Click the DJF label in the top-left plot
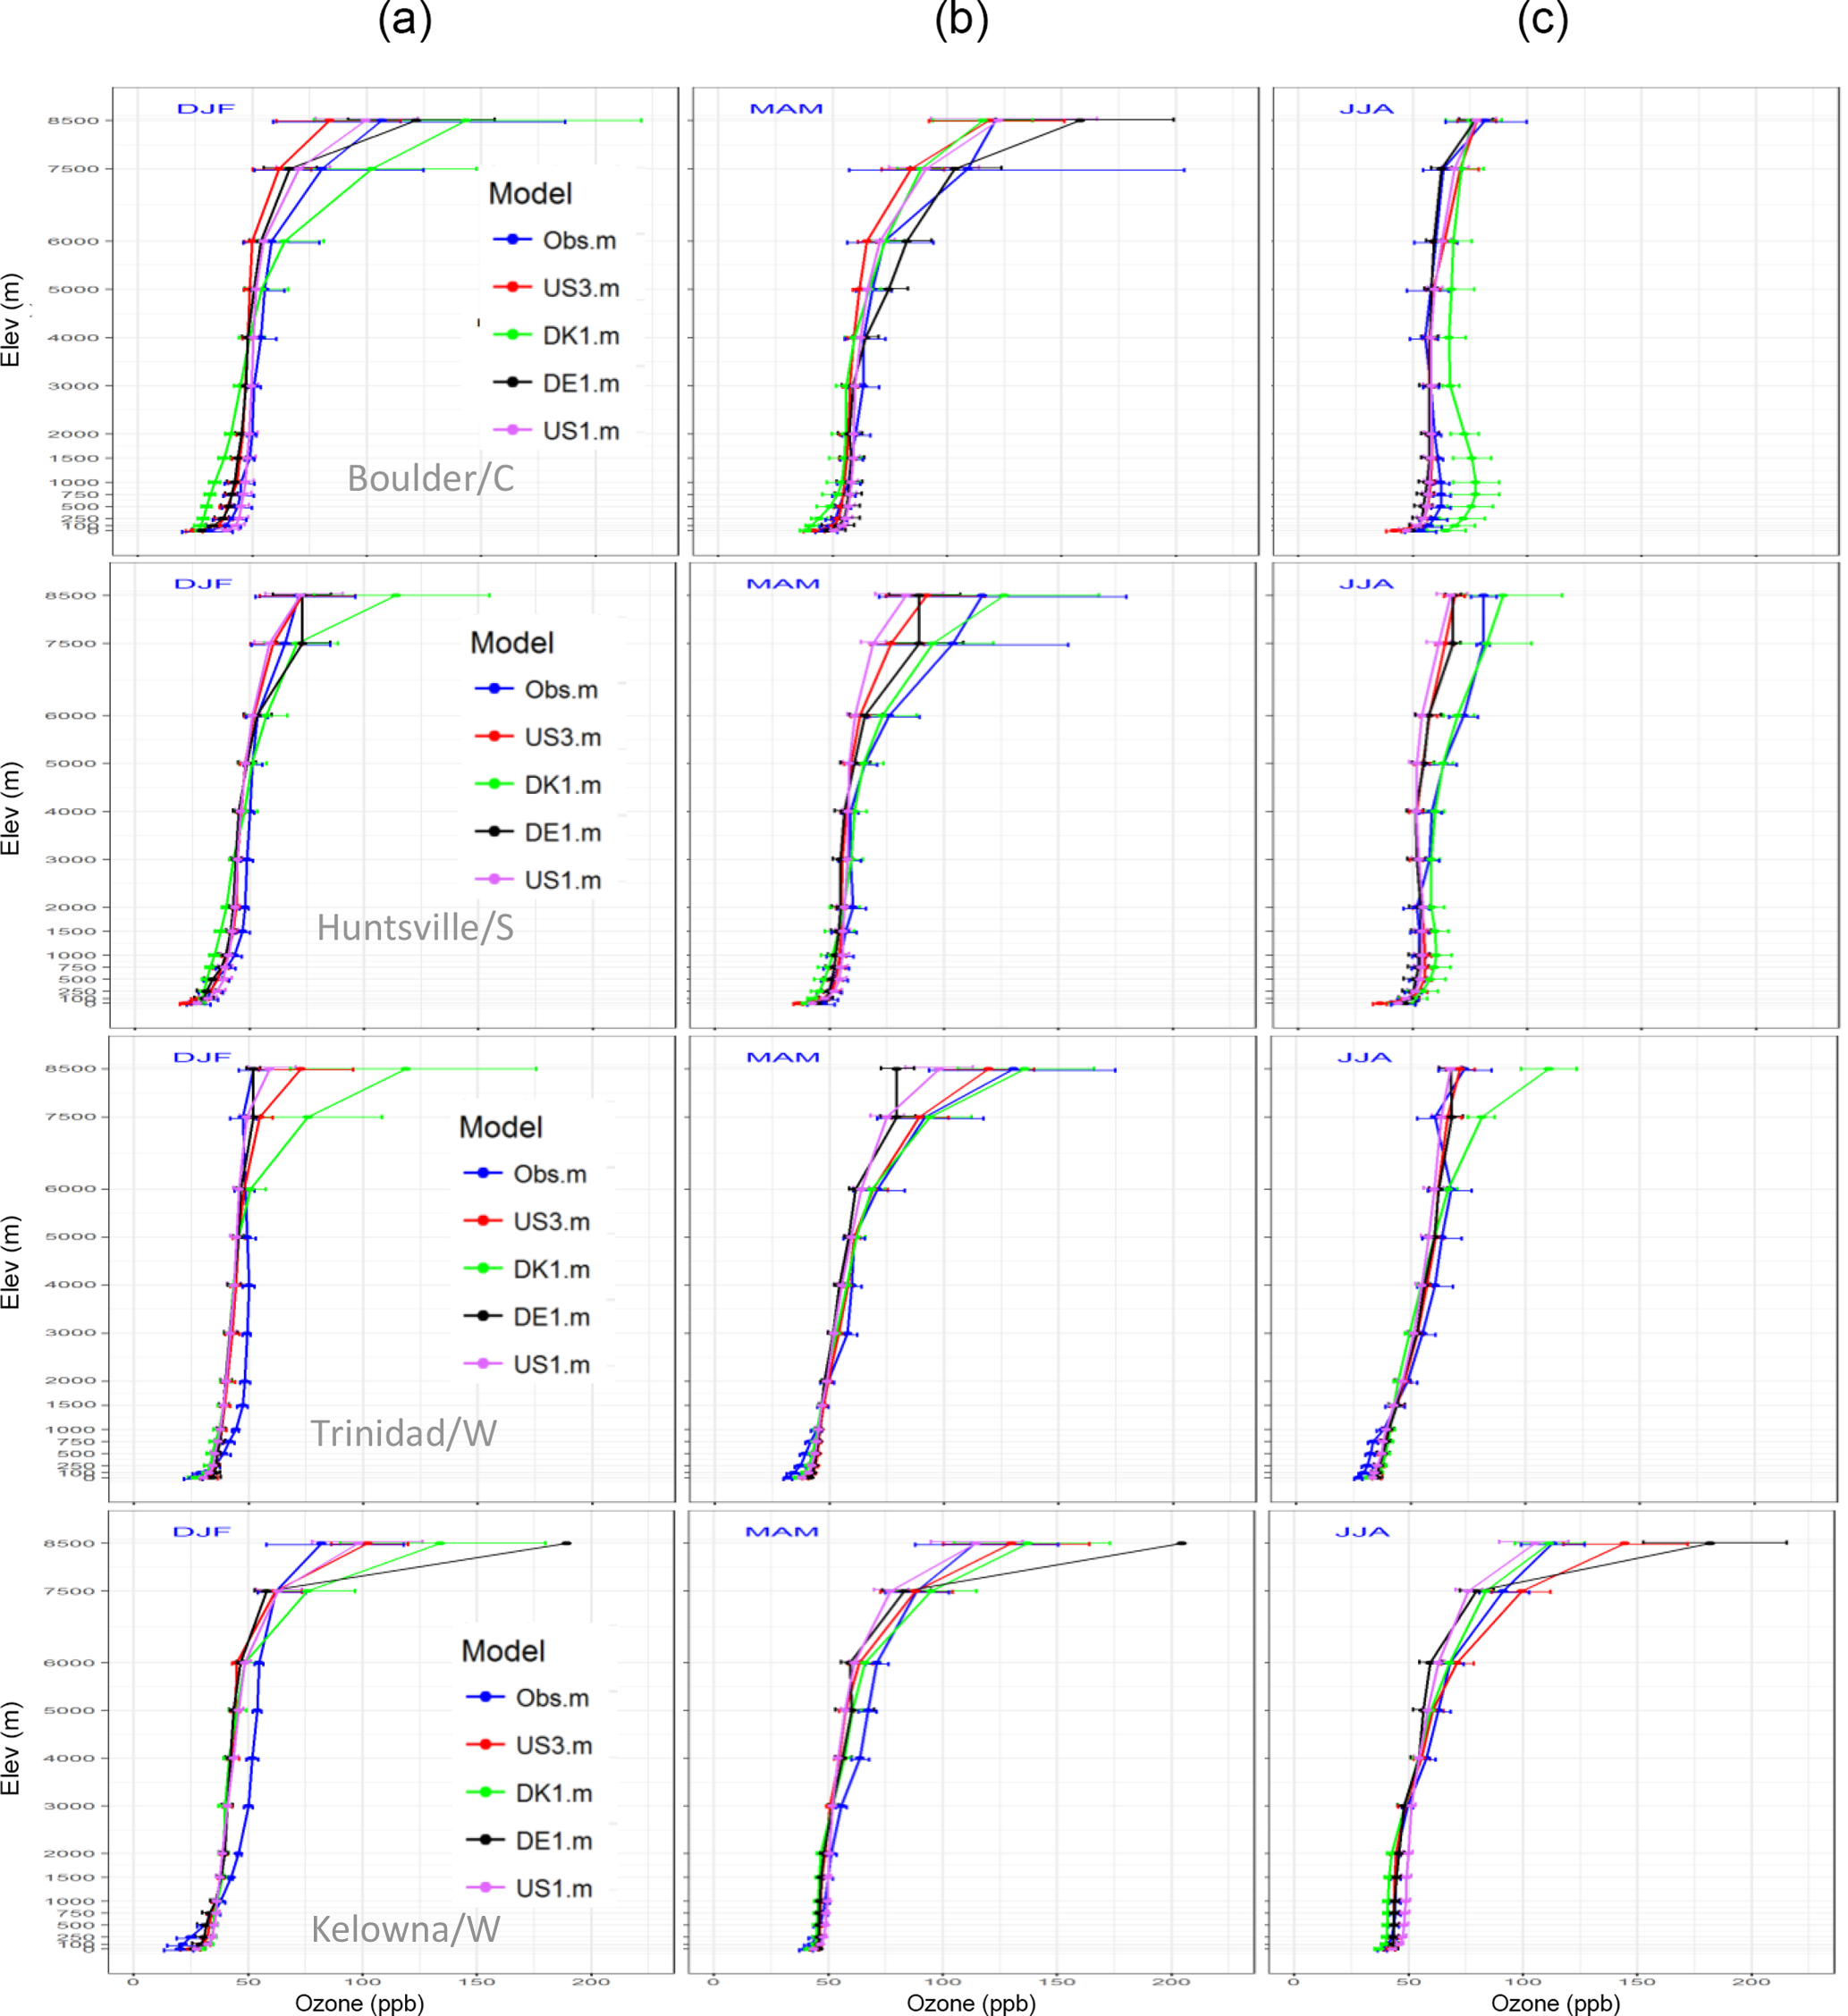This screenshot has width=1848, height=2016. (x=206, y=108)
